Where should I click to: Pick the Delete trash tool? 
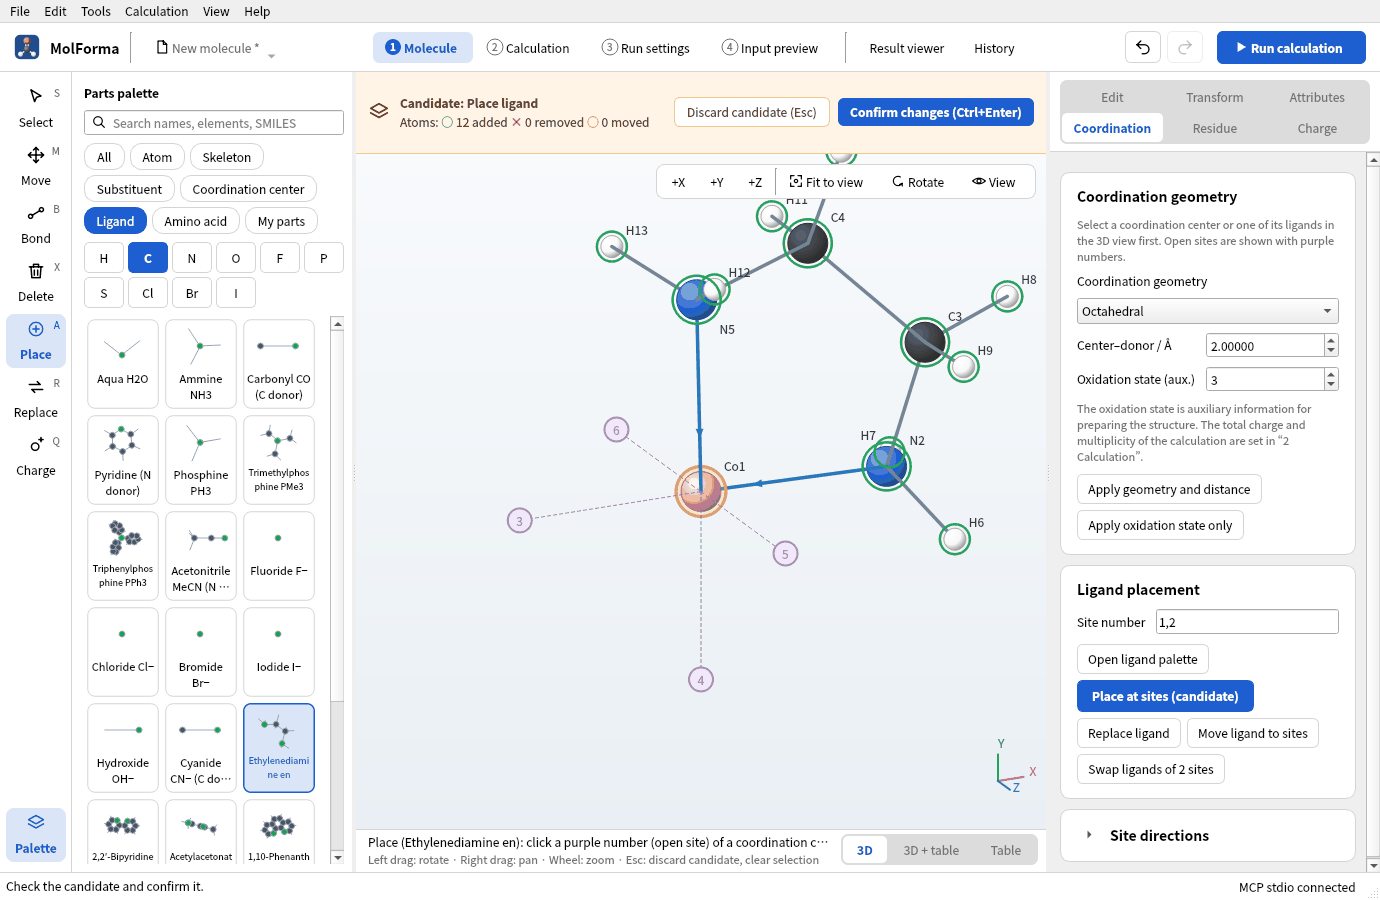click(x=36, y=282)
